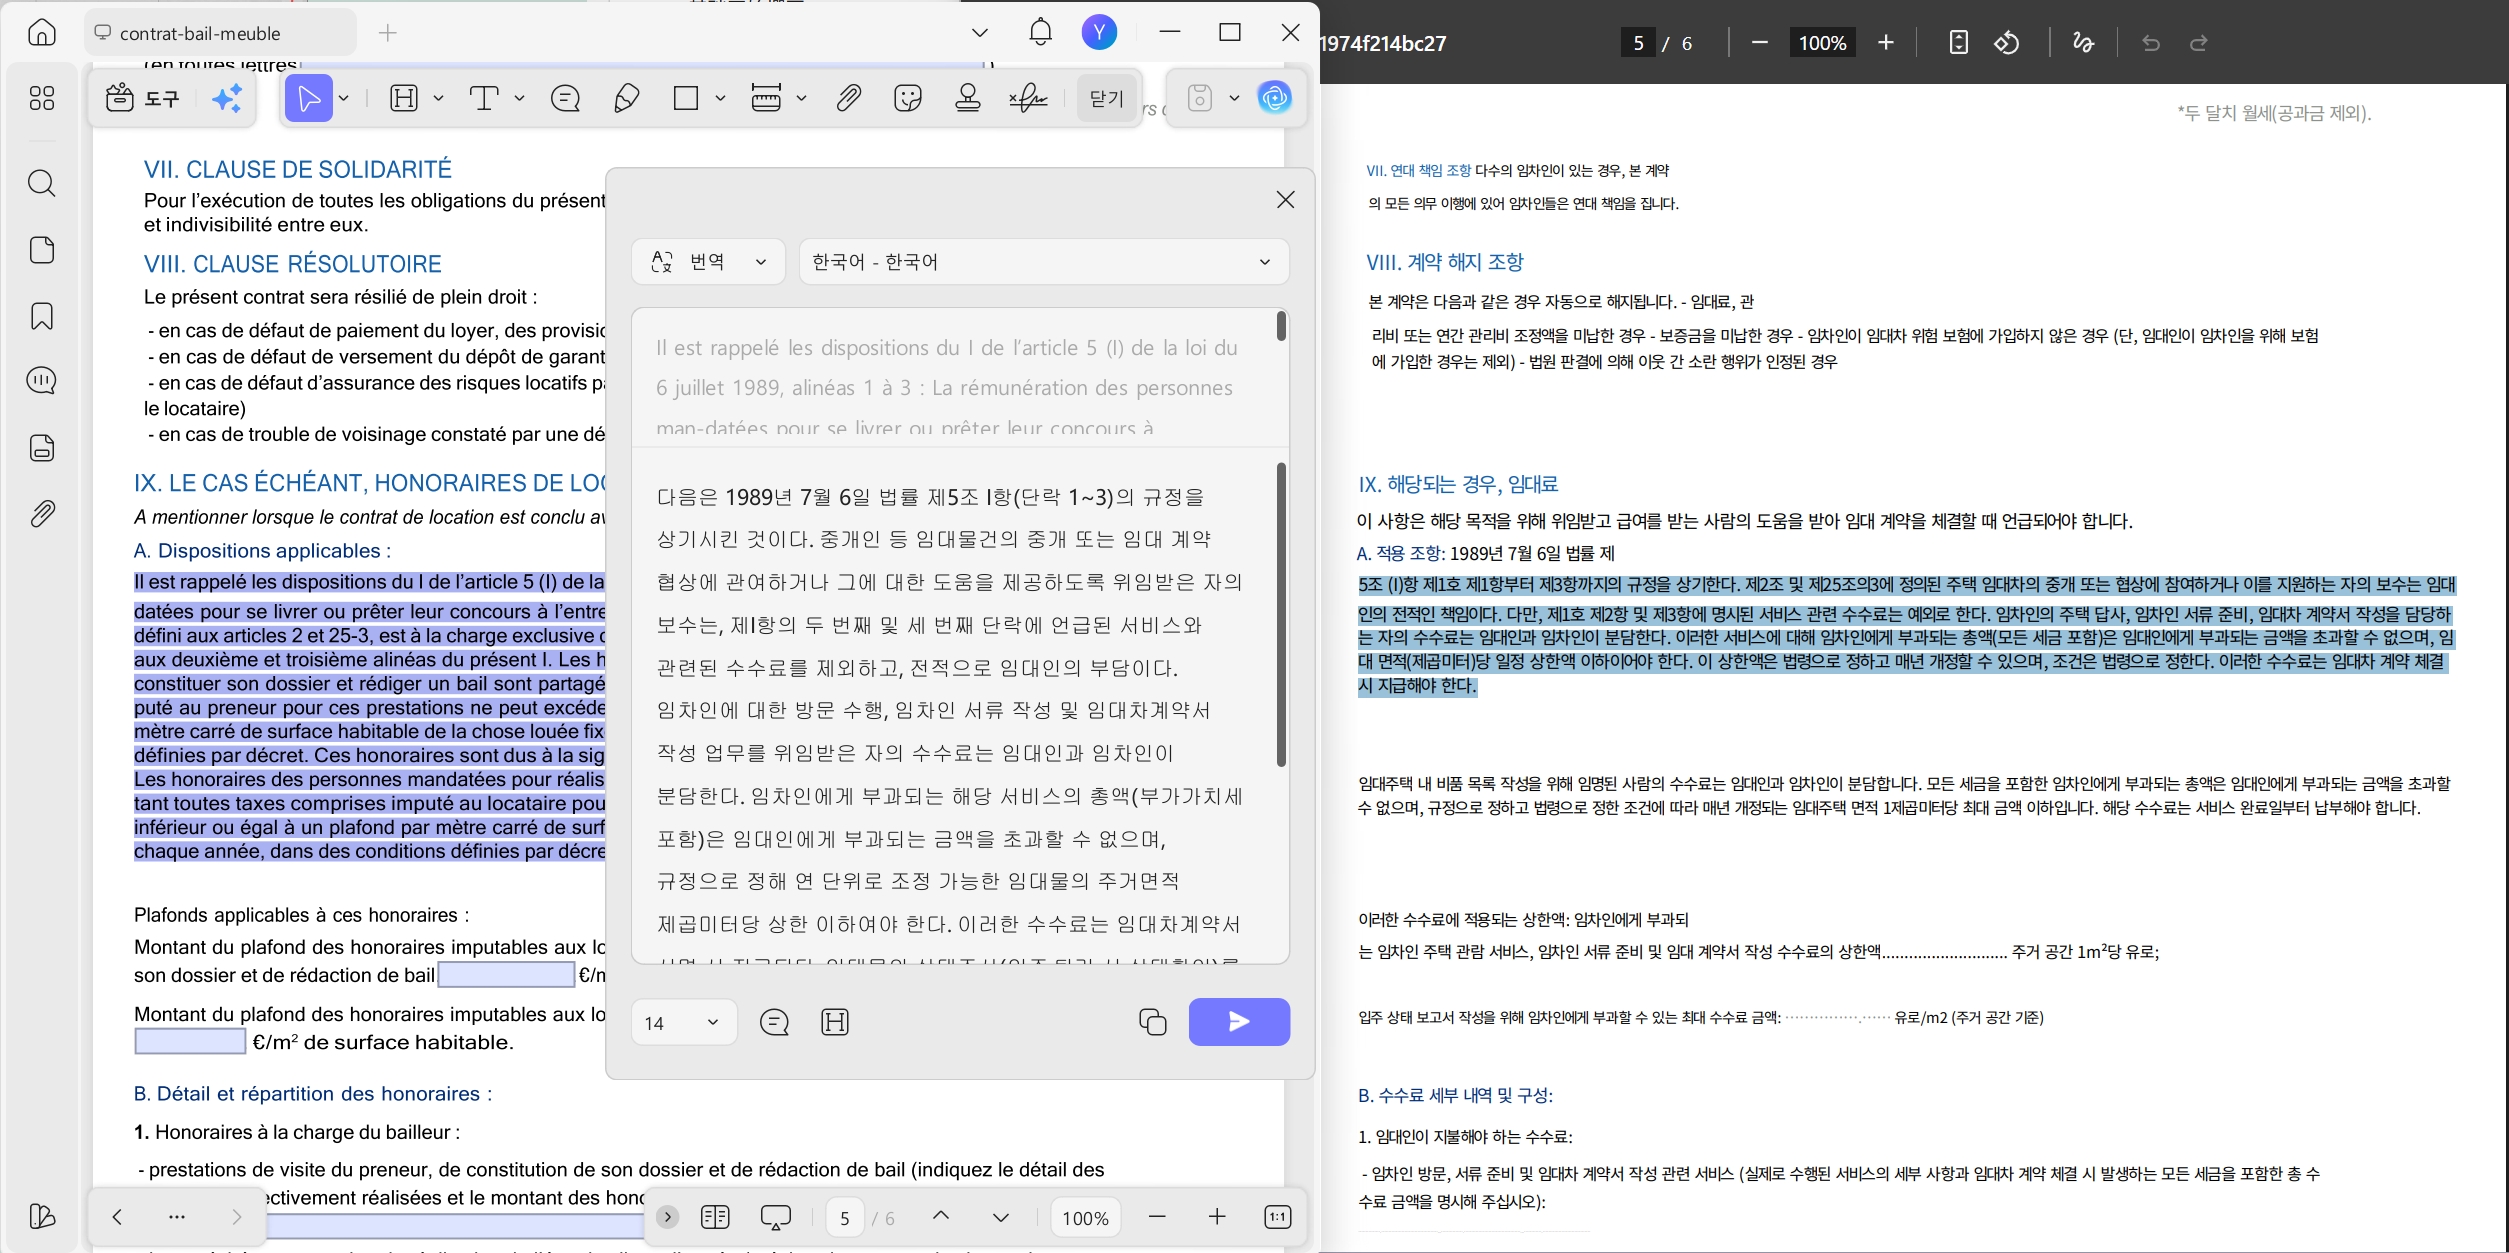Open the more options ellipsis in bottom bar

pyautogui.click(x=177, y=1217)
